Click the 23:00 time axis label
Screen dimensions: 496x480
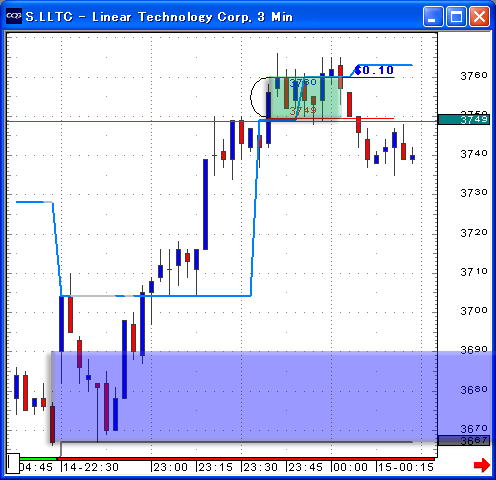tap(171, 467)
